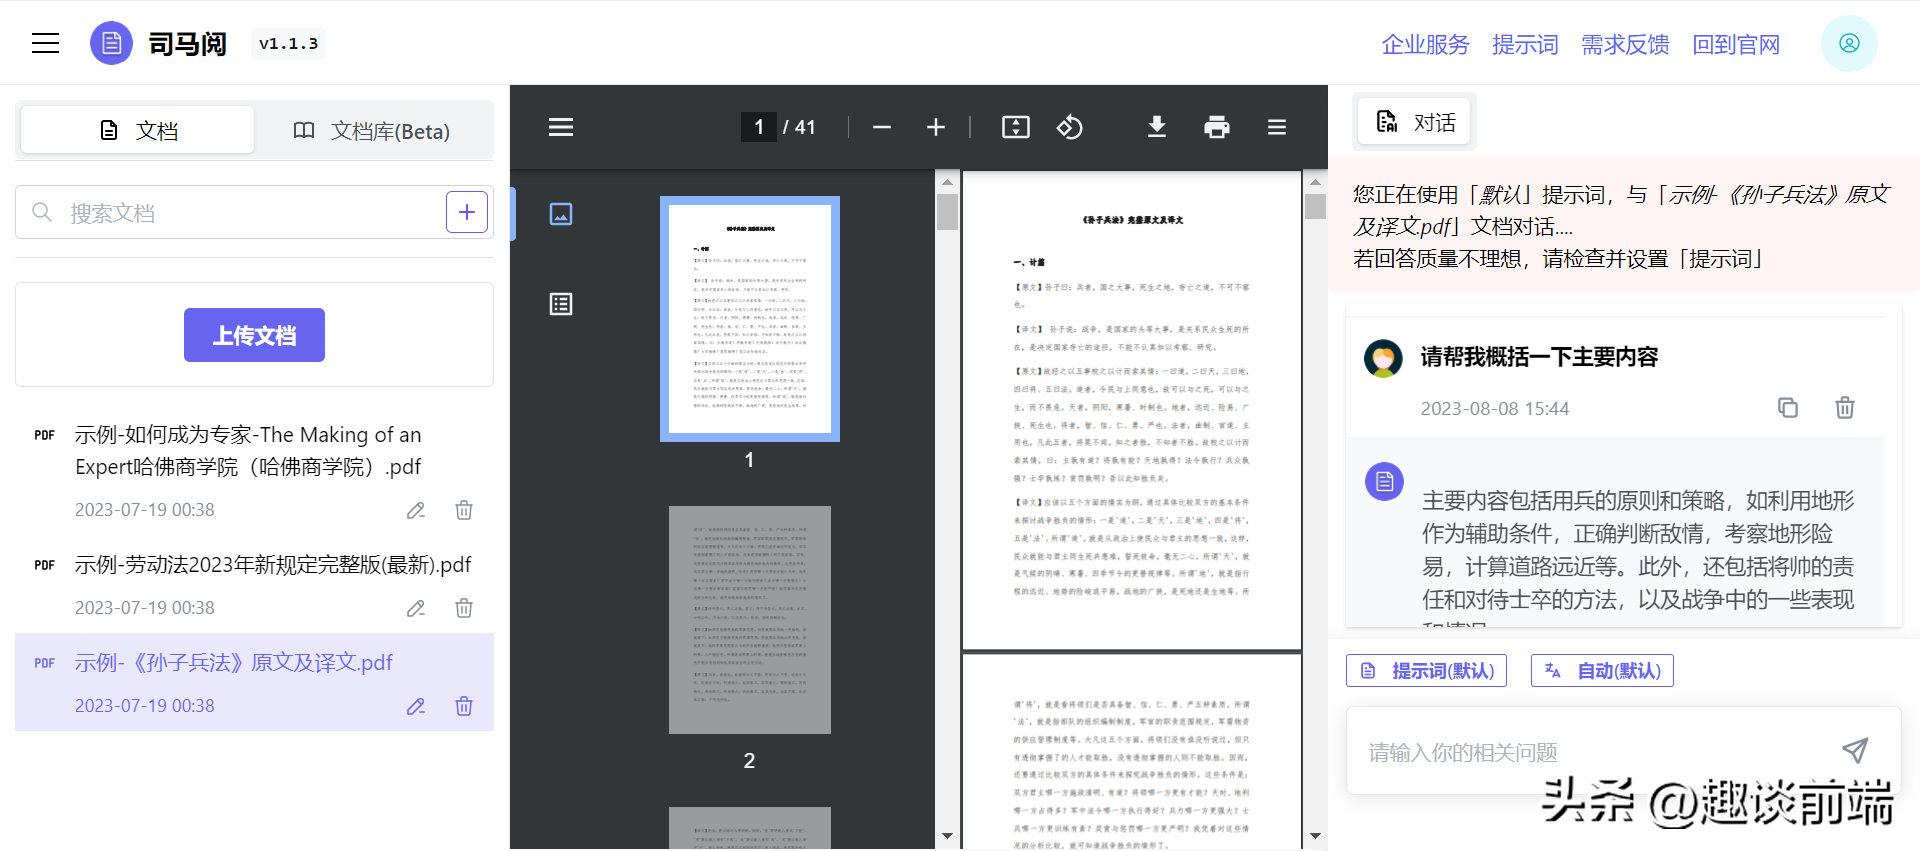Go to 回到官网 link
1920x851 pixels.
tap(1736, 45)
